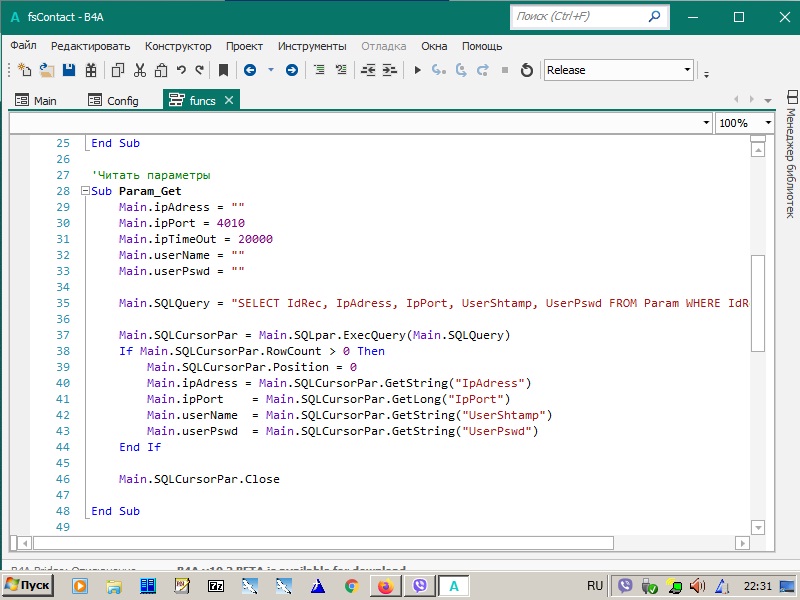Click in the Поиск search field
Viewport: 800px width, 600px height.
click(x=581, y=16)
